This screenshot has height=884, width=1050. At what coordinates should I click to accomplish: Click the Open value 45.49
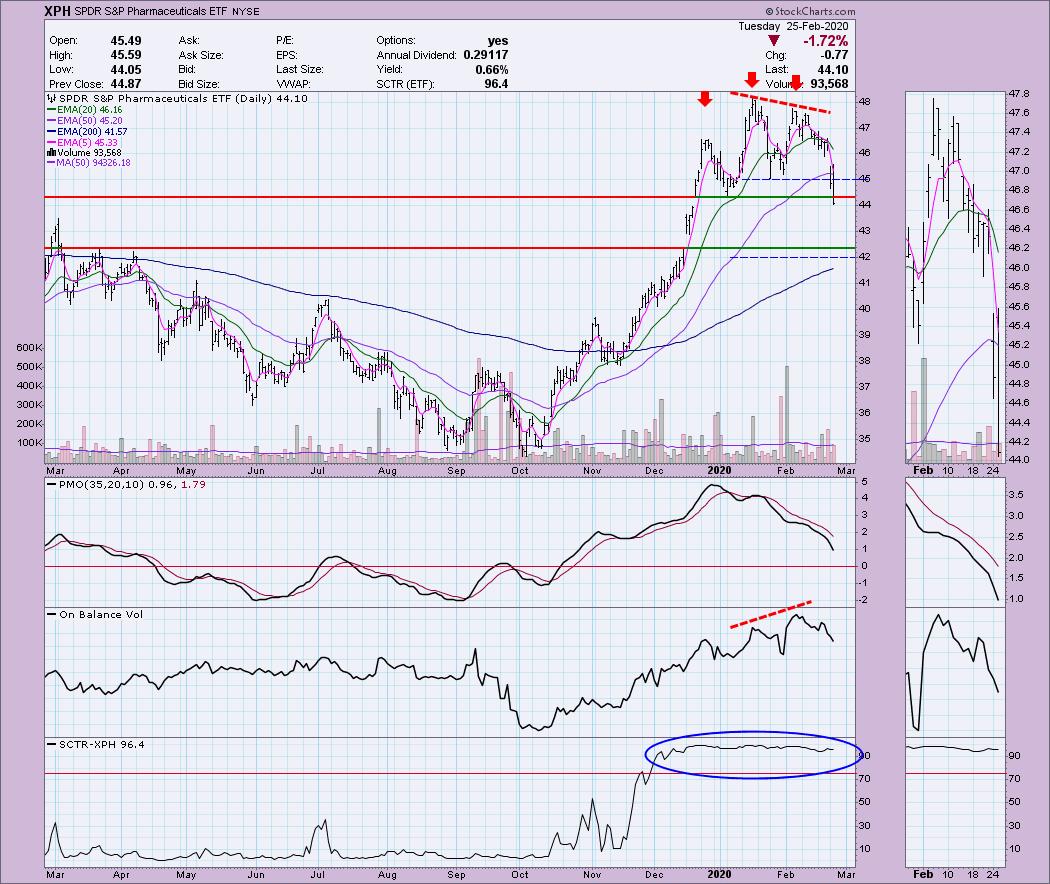(126, 41)
